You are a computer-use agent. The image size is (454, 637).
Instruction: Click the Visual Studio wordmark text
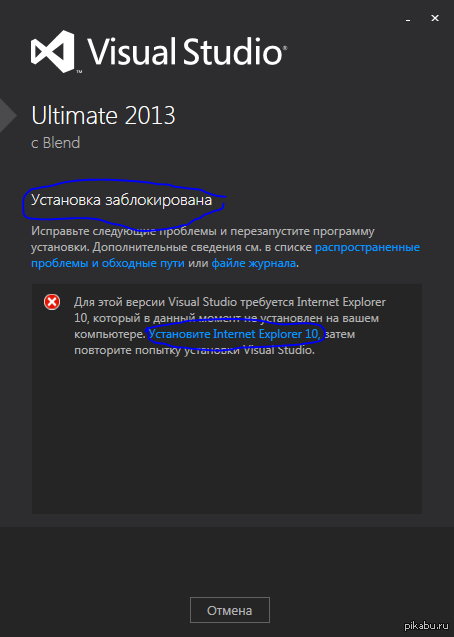click(x=188, y=52)
